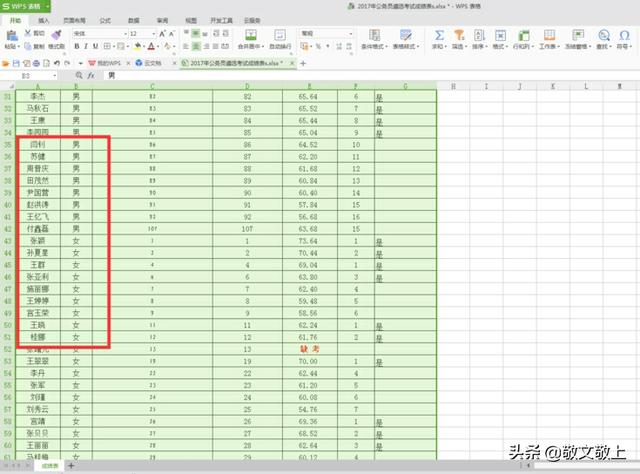This screenshot has width=640, height=474.
Task: Switch to the View (视图) ribbon tab
Action: point(191,20)
